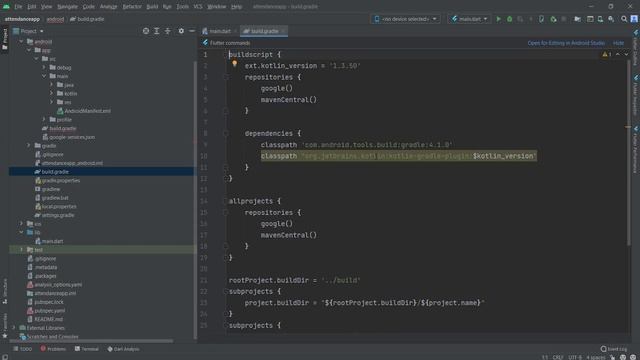This screenshot has width=640, height=360.
Task: Click expand all icon in Project panel
Action: coord(157,31)
